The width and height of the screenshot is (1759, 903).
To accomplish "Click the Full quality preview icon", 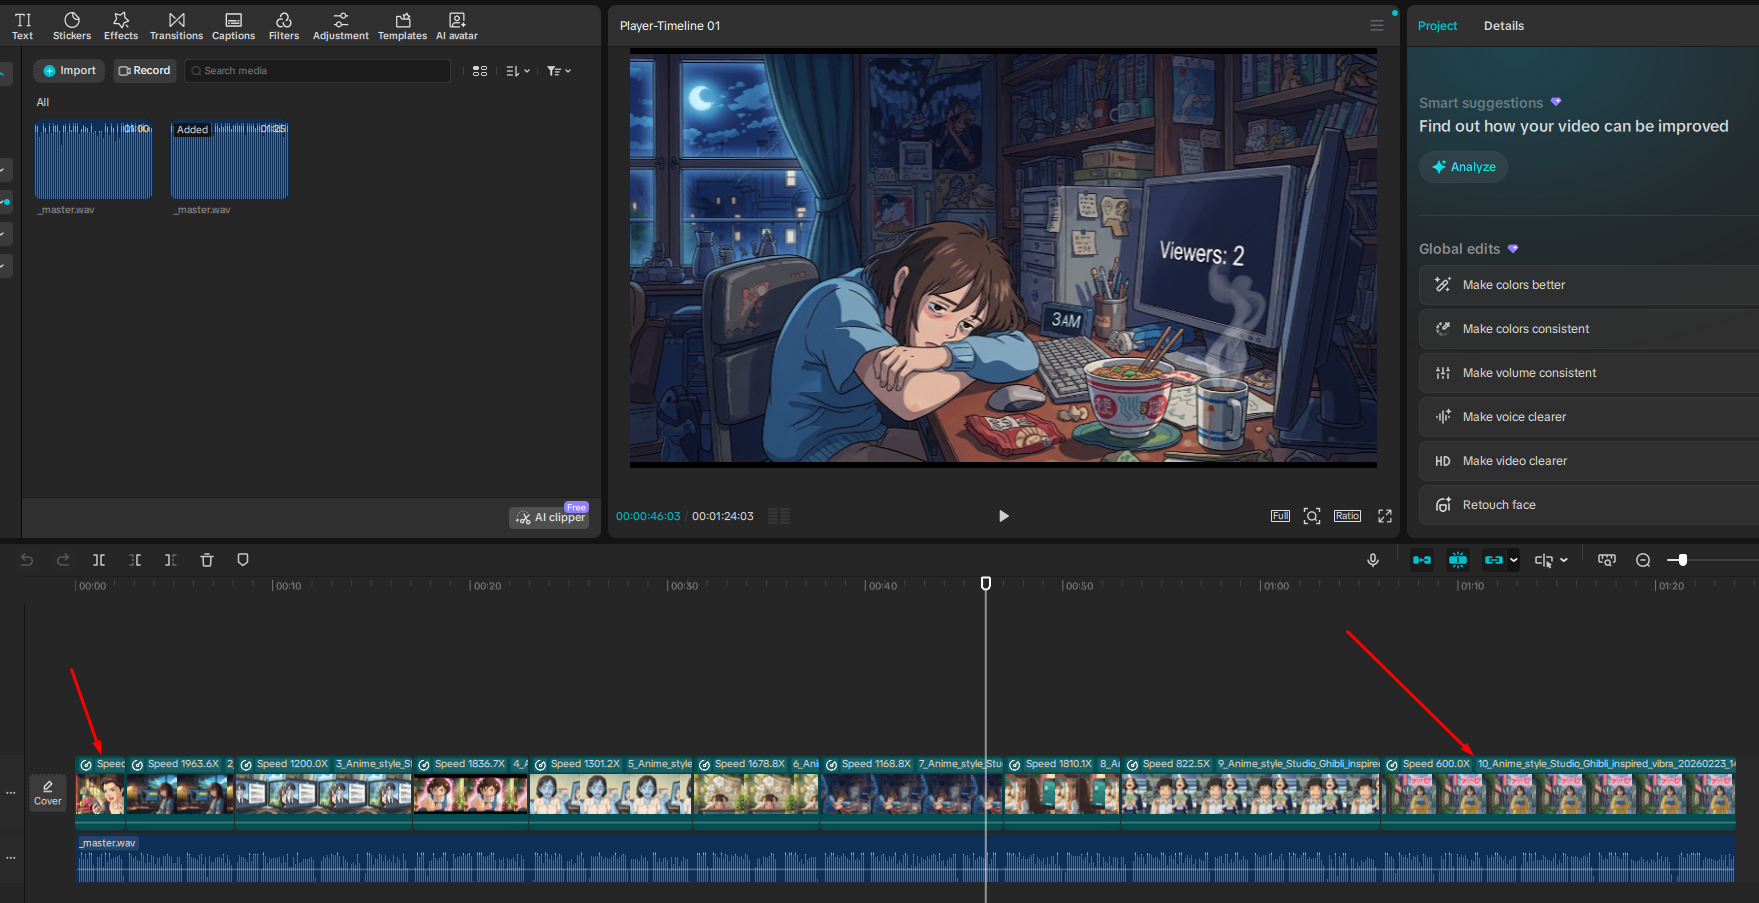I will pos(1280,516).
